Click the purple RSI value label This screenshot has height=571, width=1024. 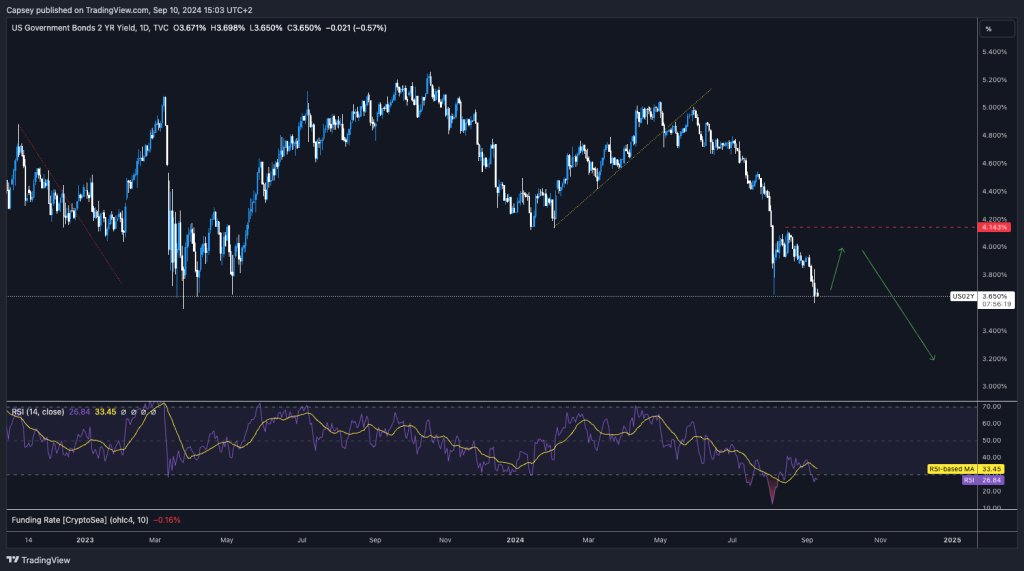(968, 479)
